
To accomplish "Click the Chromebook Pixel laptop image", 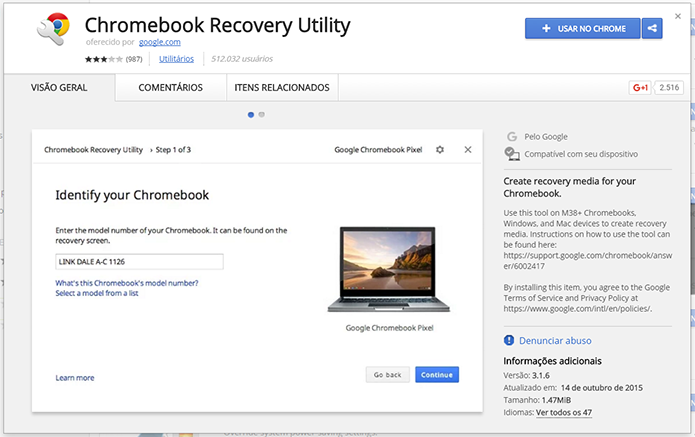I will pos(389,269).
